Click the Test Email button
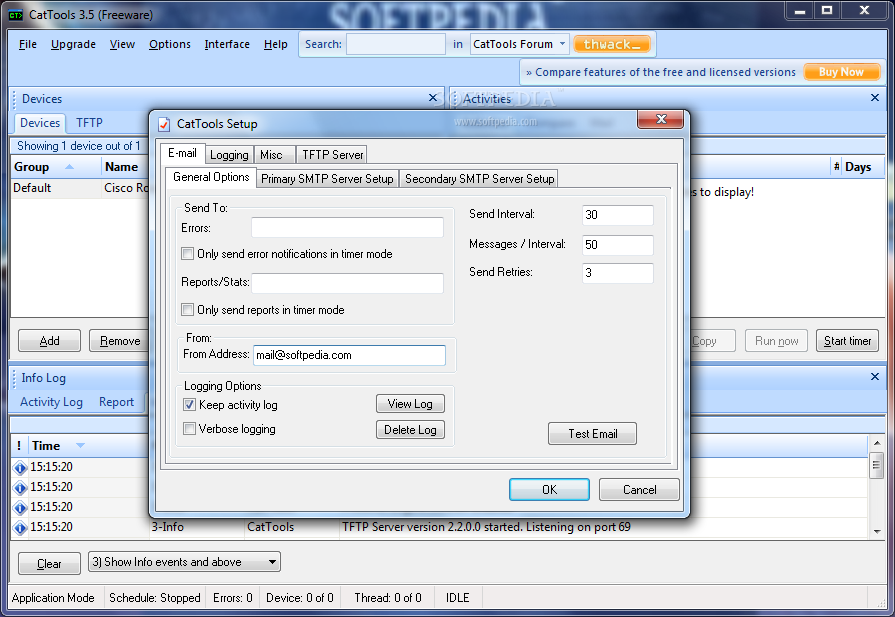The image size is (895, 617). [x=592, y=434]
